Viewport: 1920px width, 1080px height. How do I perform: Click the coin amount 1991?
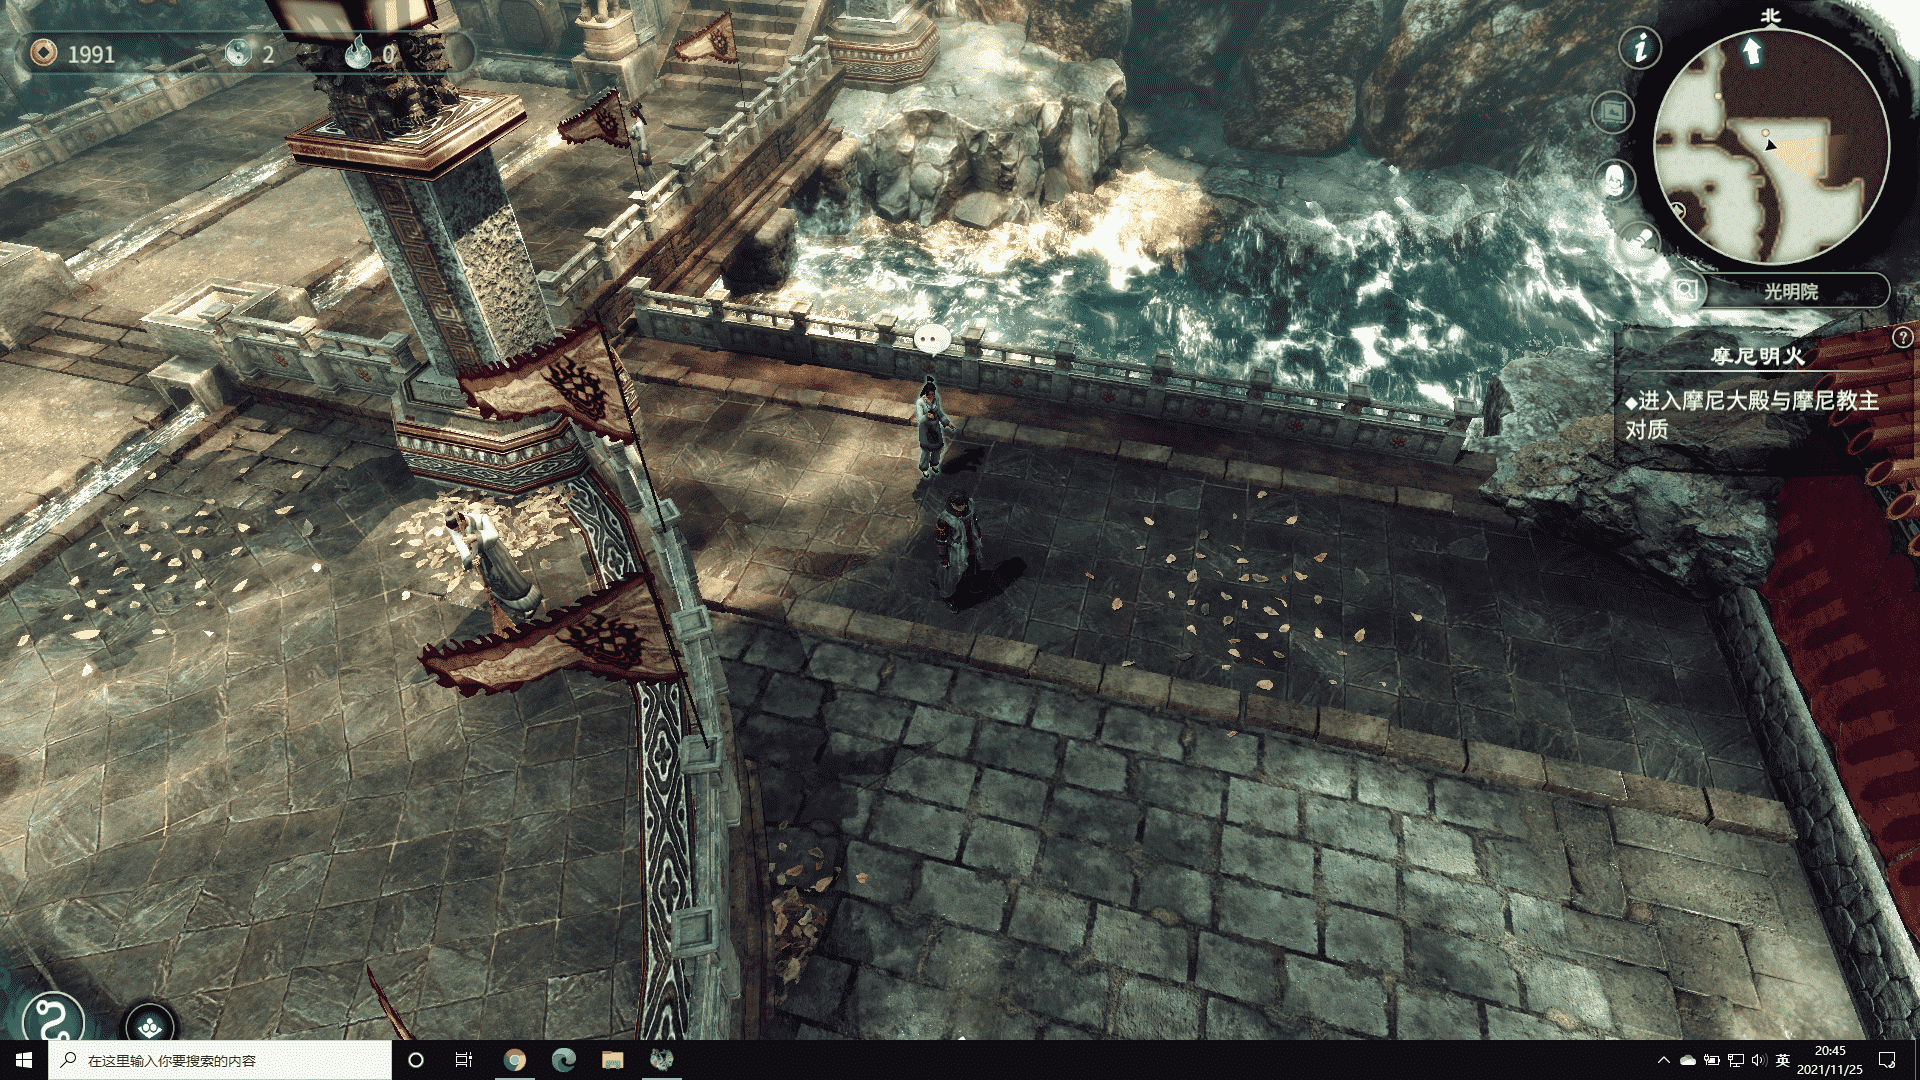(91, 55)
